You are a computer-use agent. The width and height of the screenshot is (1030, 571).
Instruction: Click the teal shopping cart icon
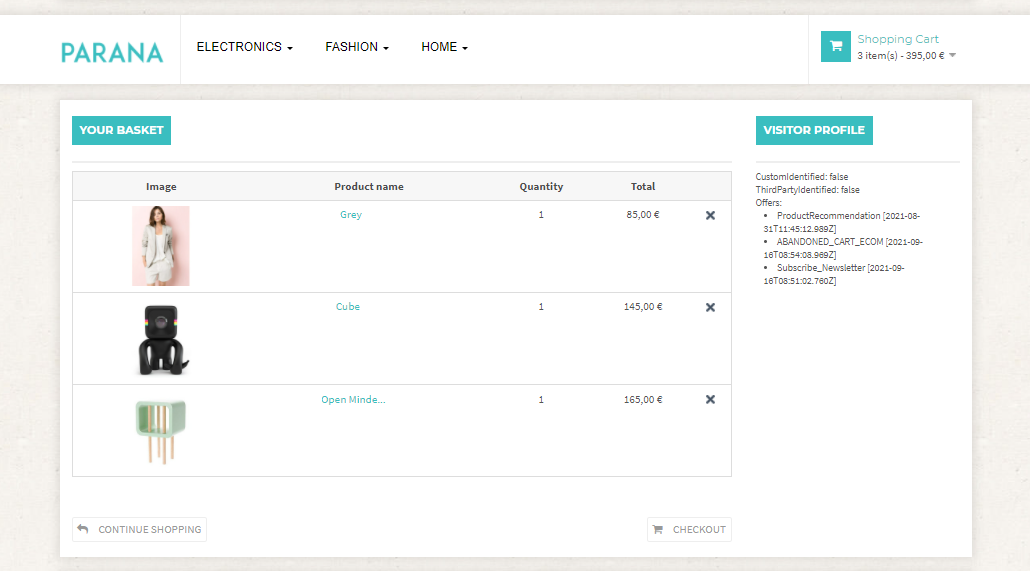pyautogui.click(x=835, y=47)
